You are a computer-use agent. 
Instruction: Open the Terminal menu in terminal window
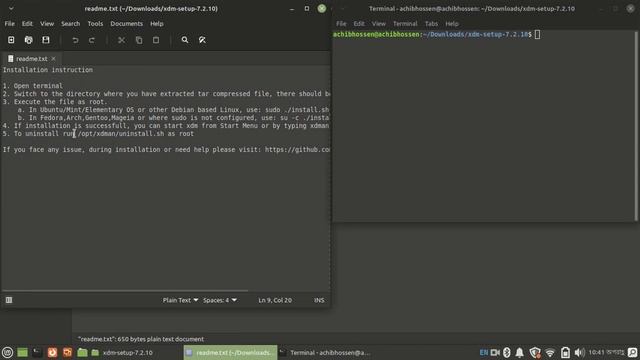pos(405,24)
